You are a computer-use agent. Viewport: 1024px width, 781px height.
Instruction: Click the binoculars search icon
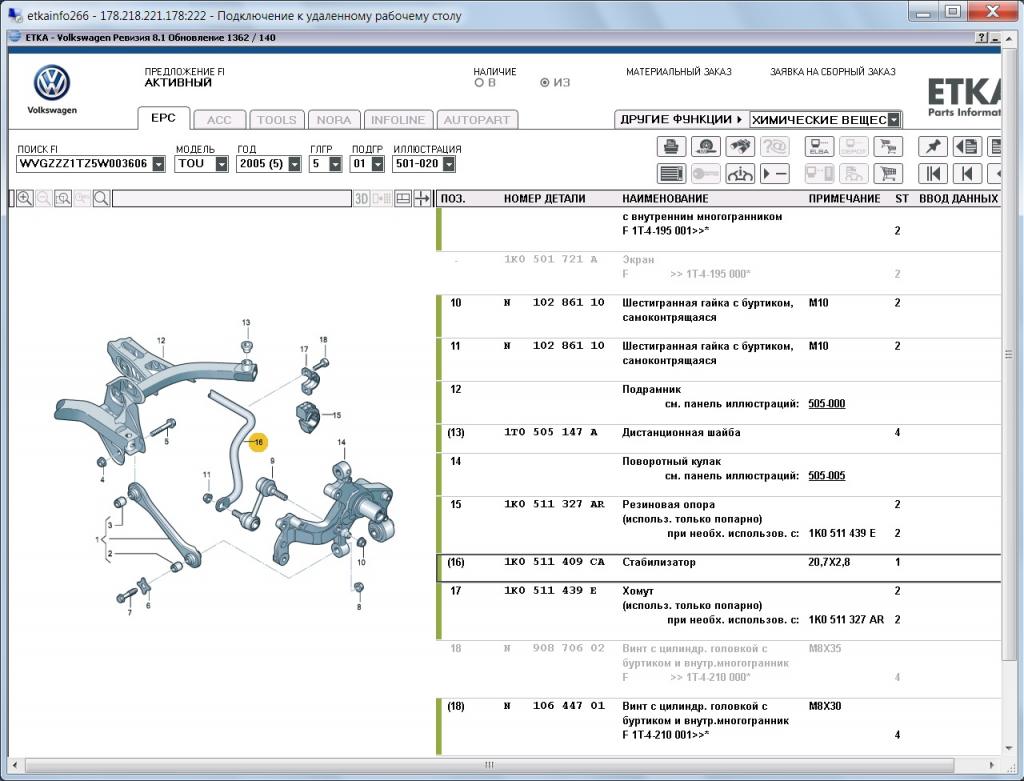point(739,146)
